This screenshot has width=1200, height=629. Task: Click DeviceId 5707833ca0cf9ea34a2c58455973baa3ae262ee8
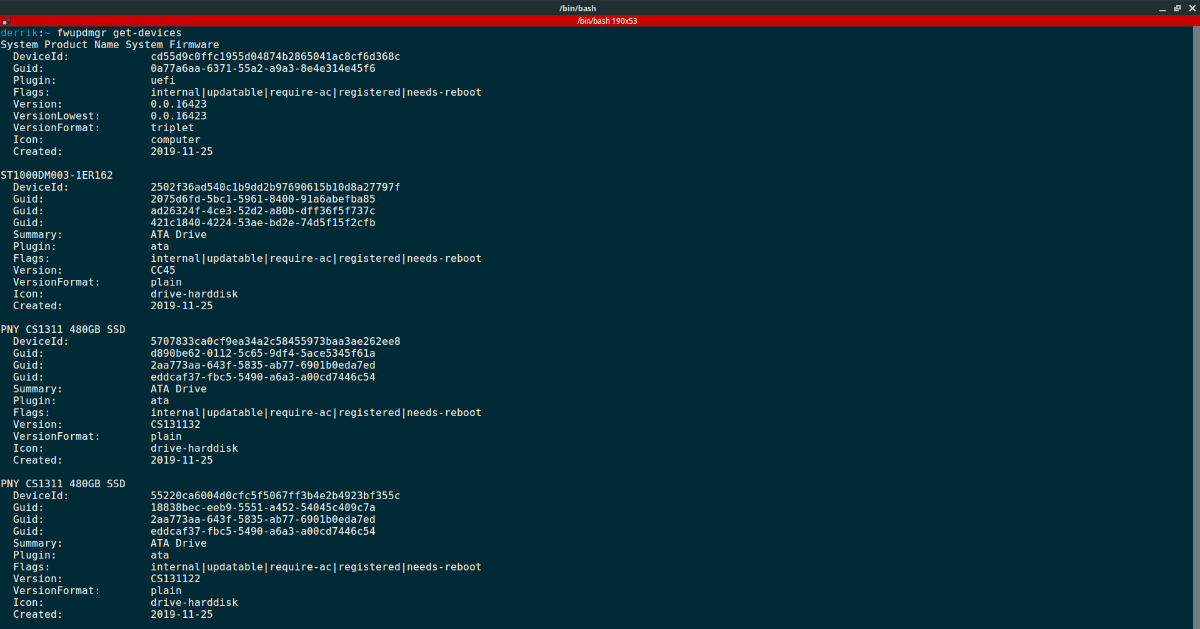(275, 341)
